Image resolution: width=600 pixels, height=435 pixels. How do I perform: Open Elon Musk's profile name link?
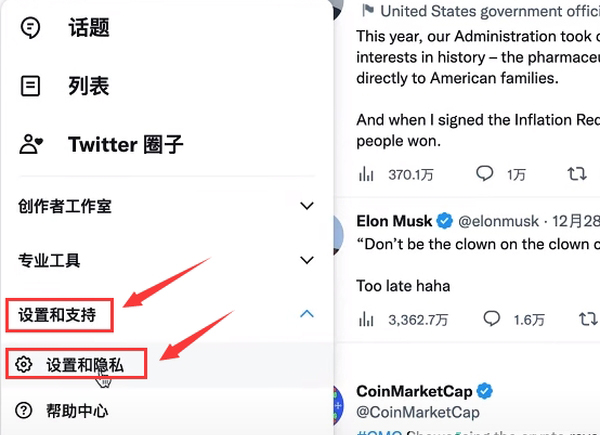(x=394, y=220)
